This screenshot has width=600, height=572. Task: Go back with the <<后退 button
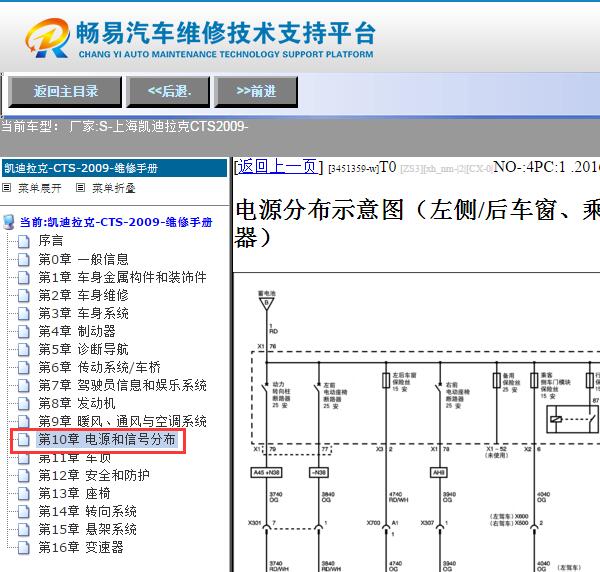pos(168,92)
